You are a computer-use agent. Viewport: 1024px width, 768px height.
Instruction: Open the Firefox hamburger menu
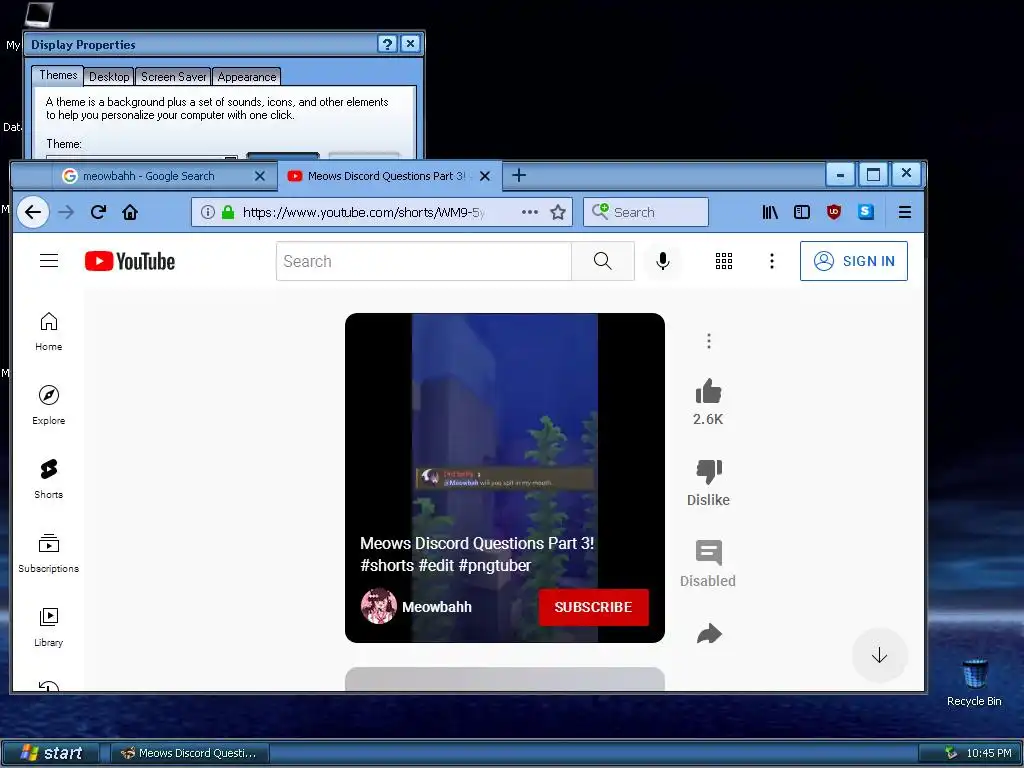tap(904, 212)
